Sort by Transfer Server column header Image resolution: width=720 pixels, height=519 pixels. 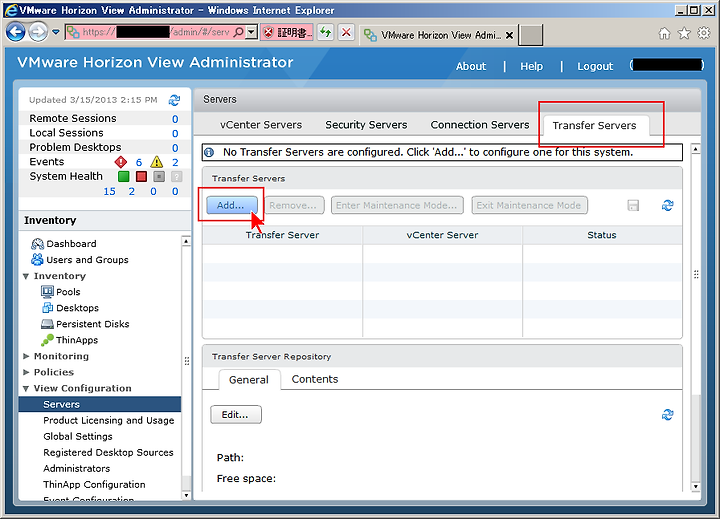click(282, 235)
